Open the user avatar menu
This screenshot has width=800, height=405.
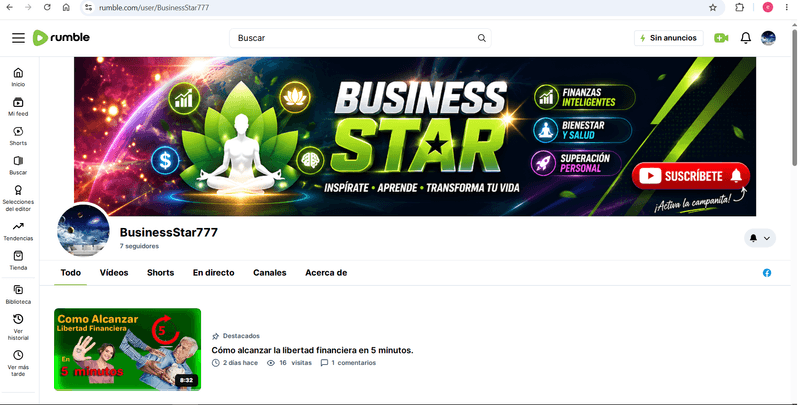coord(768,38)
